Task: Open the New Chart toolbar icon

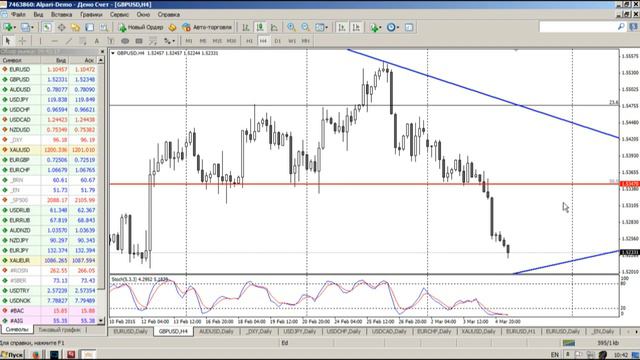Action: point(8,27)
